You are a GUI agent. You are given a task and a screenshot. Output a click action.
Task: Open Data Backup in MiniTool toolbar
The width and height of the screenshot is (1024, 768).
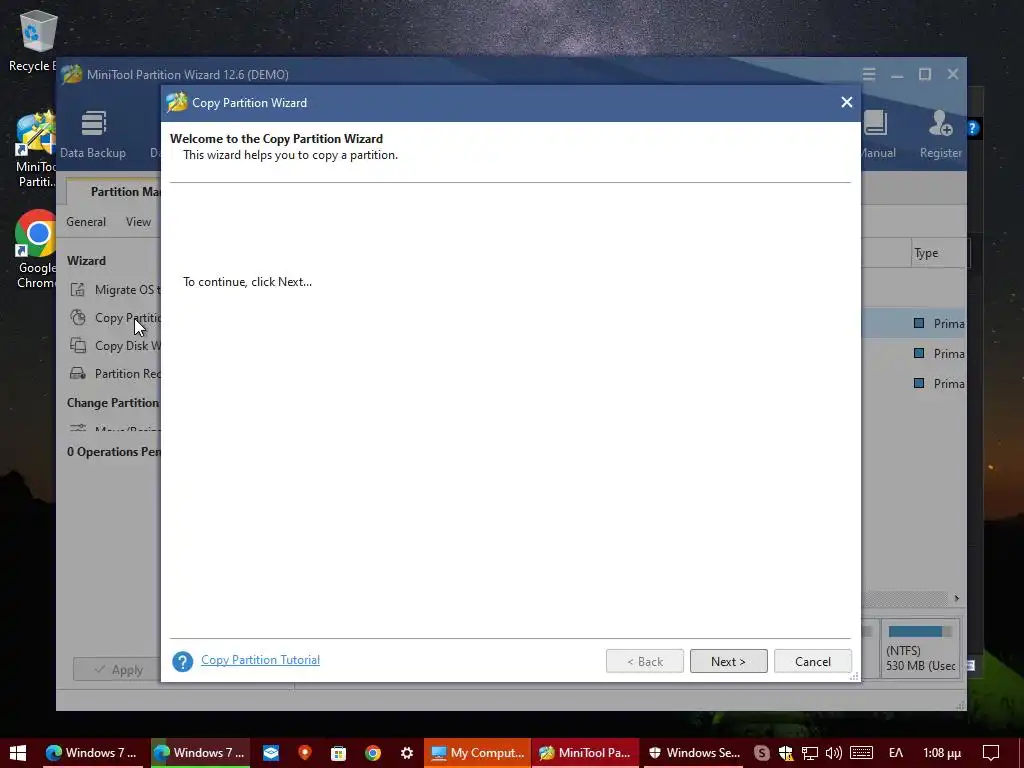(93, 135)
